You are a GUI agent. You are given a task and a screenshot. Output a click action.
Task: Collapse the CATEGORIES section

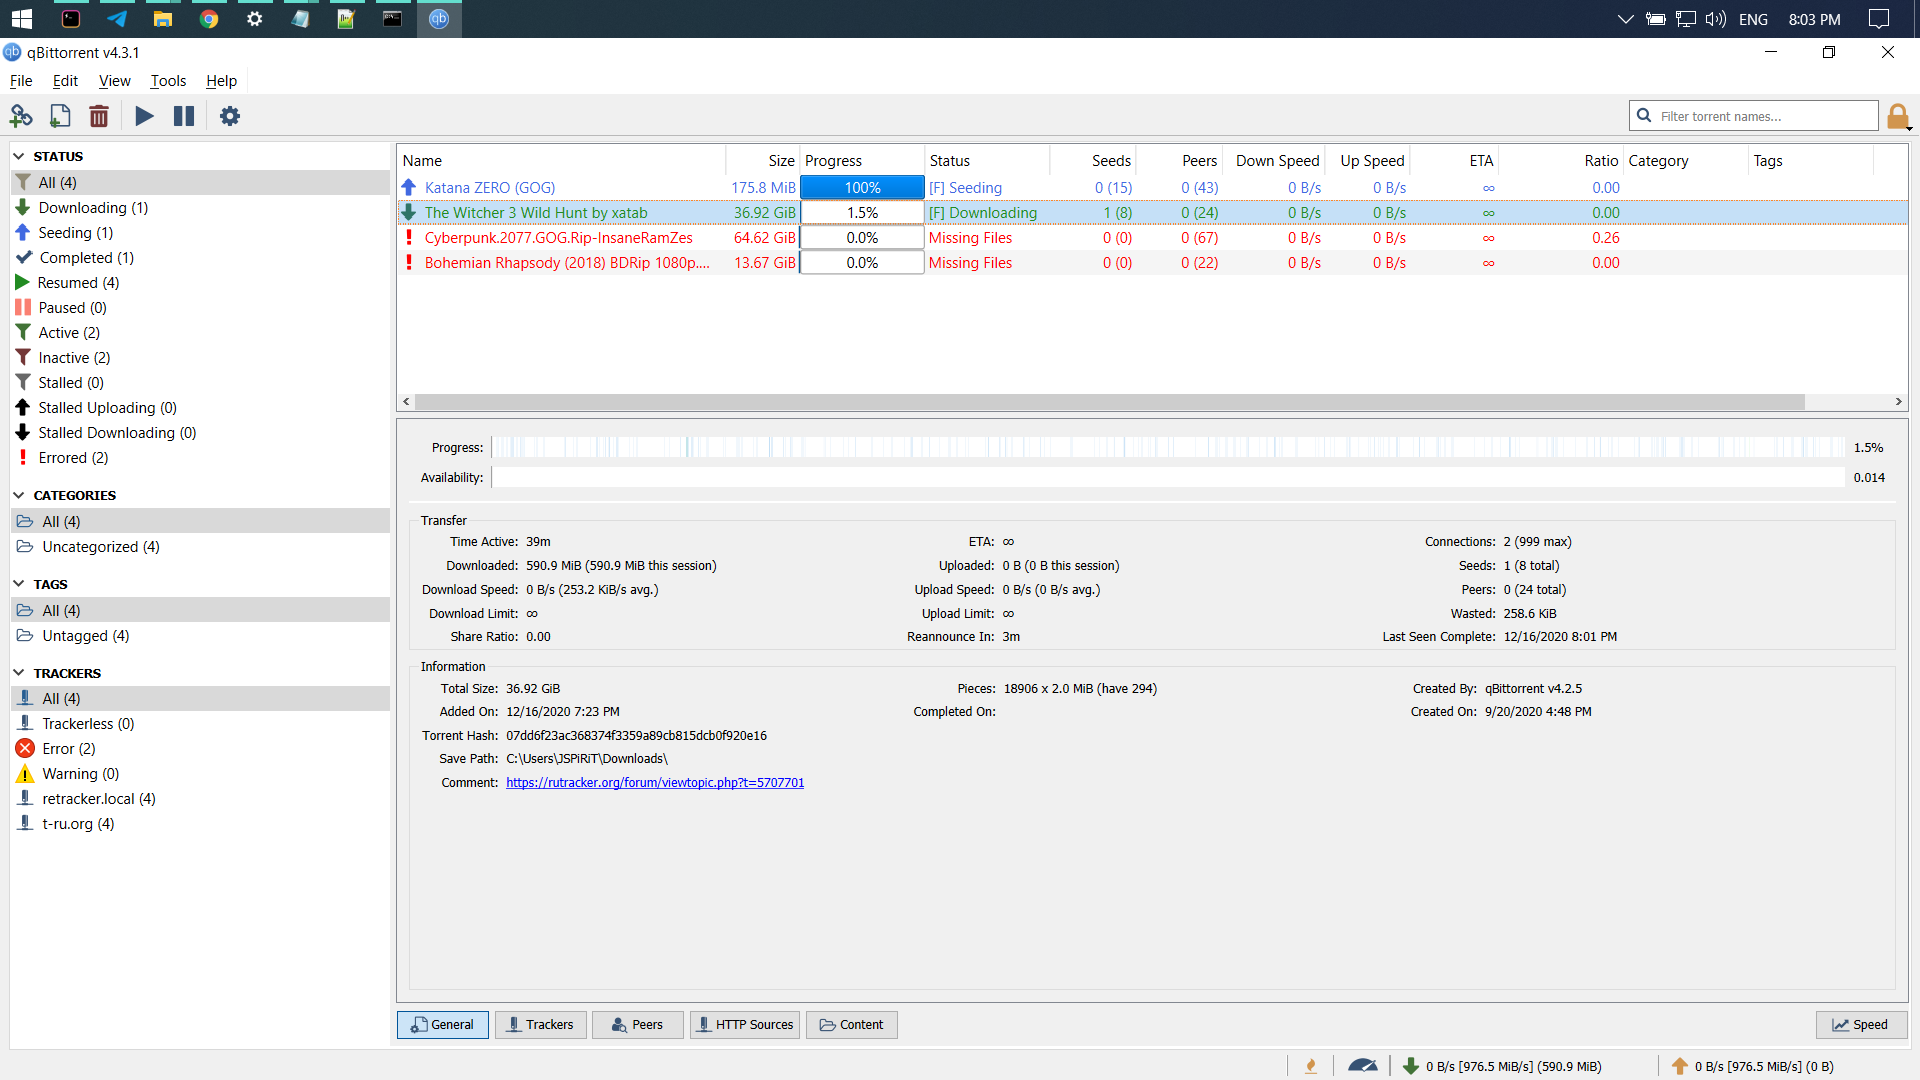pyautogui.click(x=19, y=495)
